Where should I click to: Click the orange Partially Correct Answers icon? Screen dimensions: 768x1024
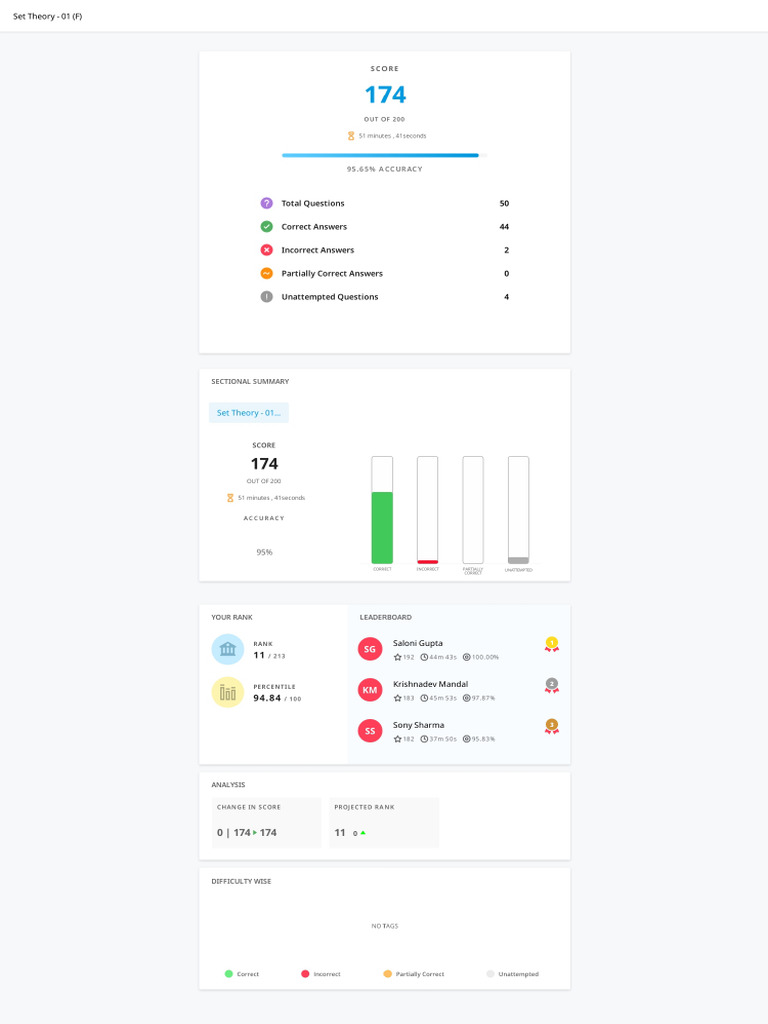tap(266, 274)
